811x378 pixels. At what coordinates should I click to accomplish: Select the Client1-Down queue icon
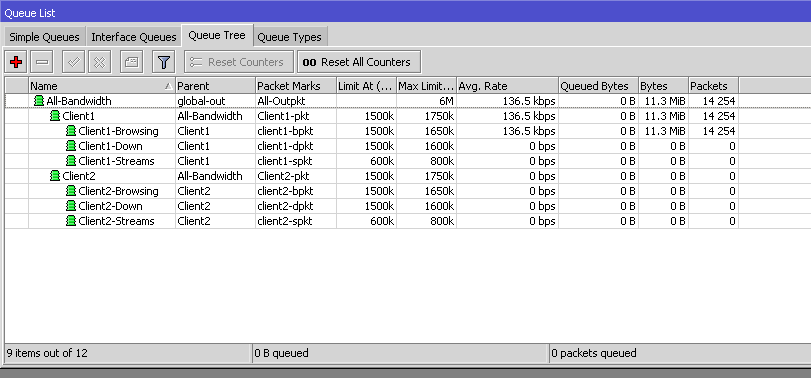[71, 146]
